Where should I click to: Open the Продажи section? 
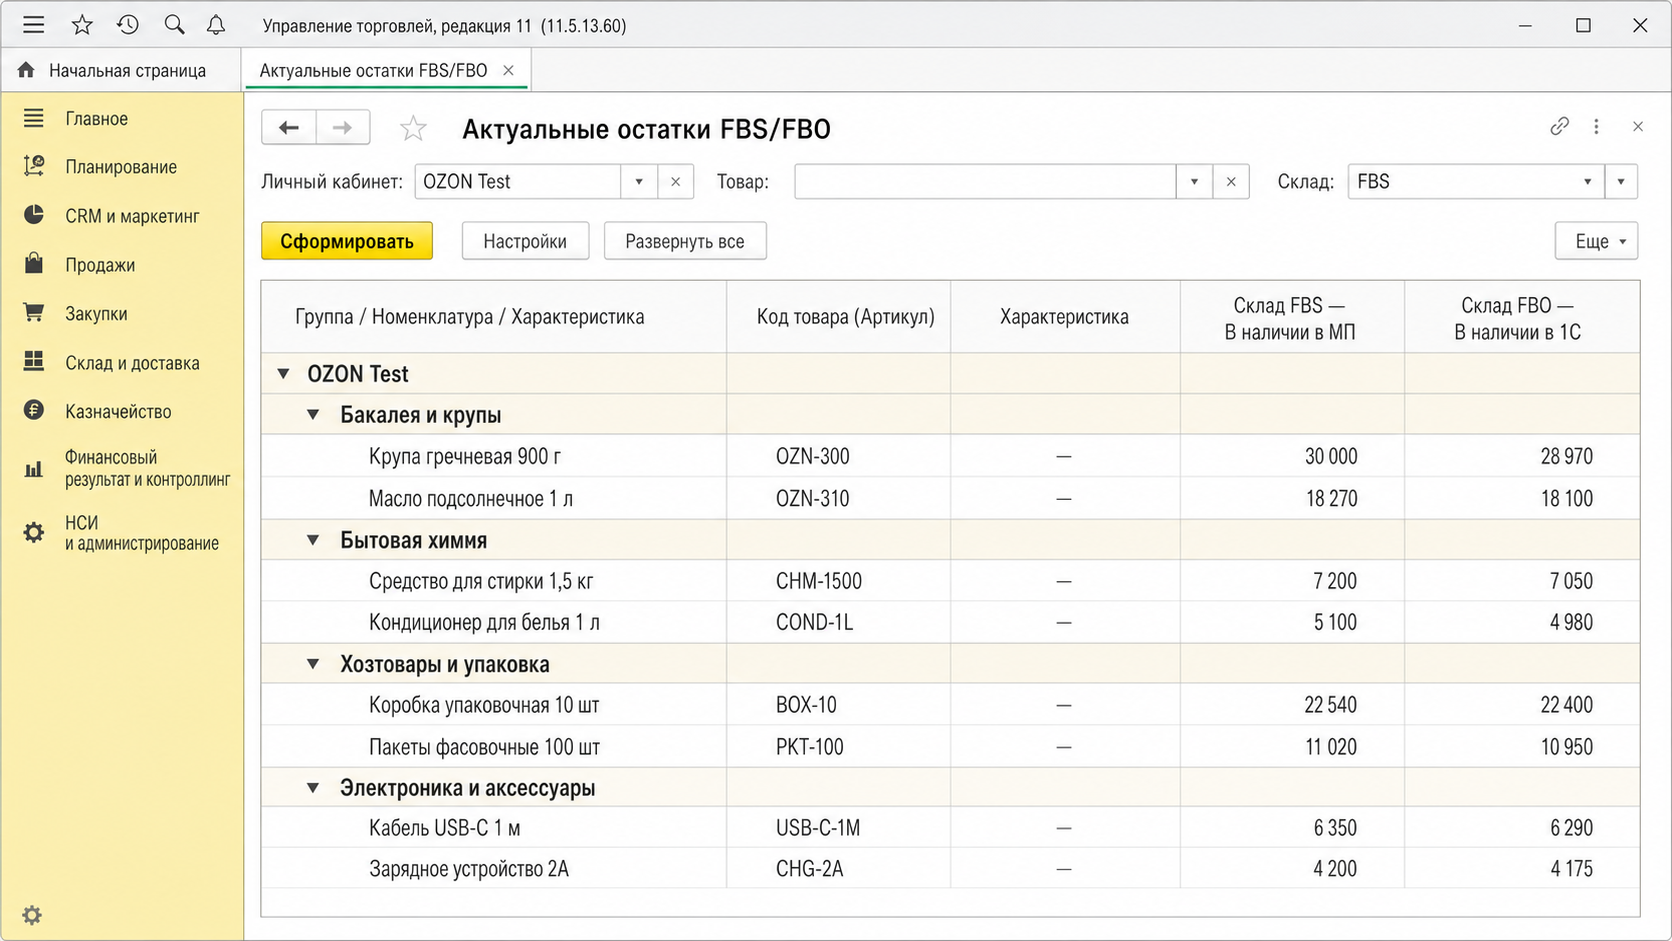tap(100, 265)
